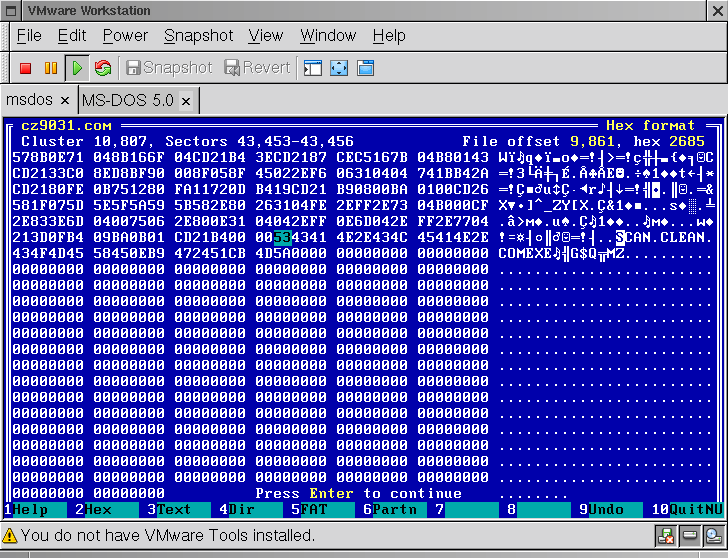Screen dimensions: 728x558
Task: Open the File menu
Action: pyautogui.click(x=29, y=36)
